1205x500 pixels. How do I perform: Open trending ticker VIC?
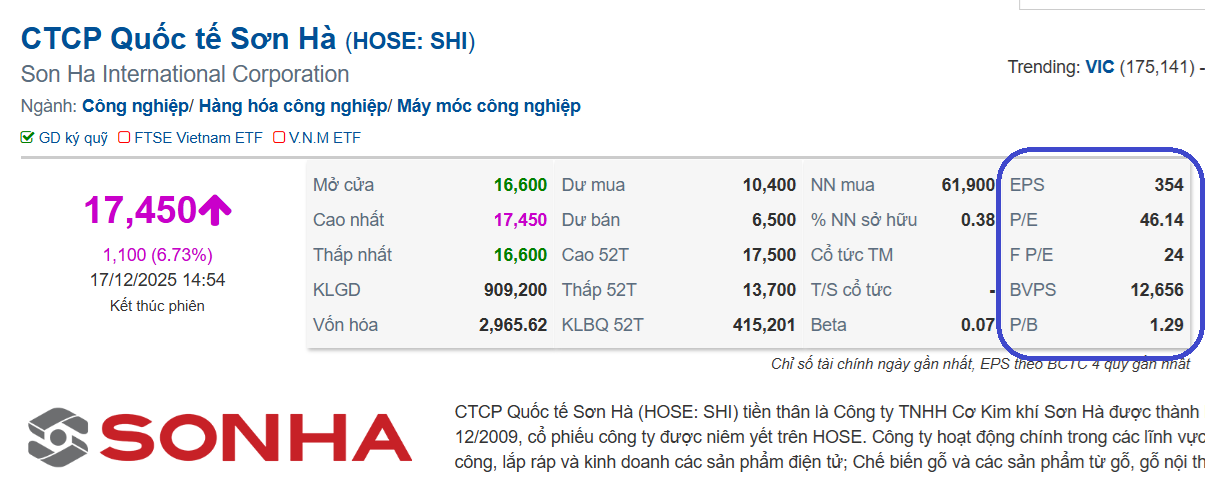tap(1099, 68)
